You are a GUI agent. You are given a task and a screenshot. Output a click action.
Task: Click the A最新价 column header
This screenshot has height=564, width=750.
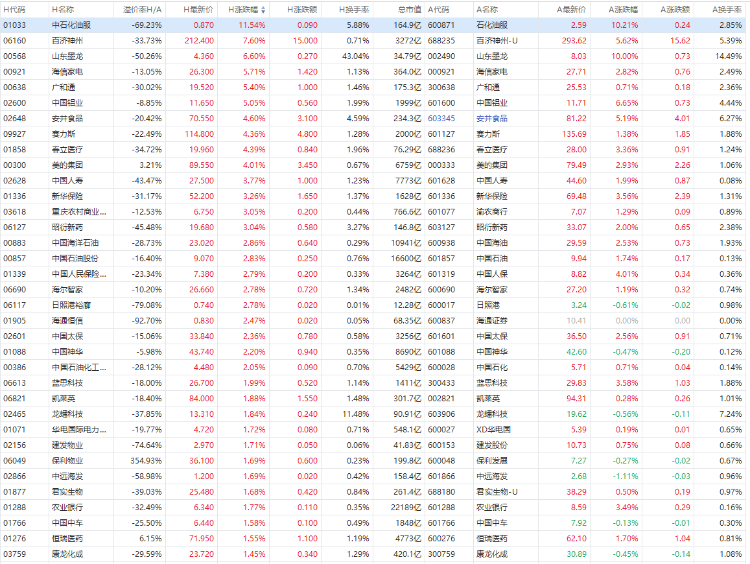pos(566,7)
